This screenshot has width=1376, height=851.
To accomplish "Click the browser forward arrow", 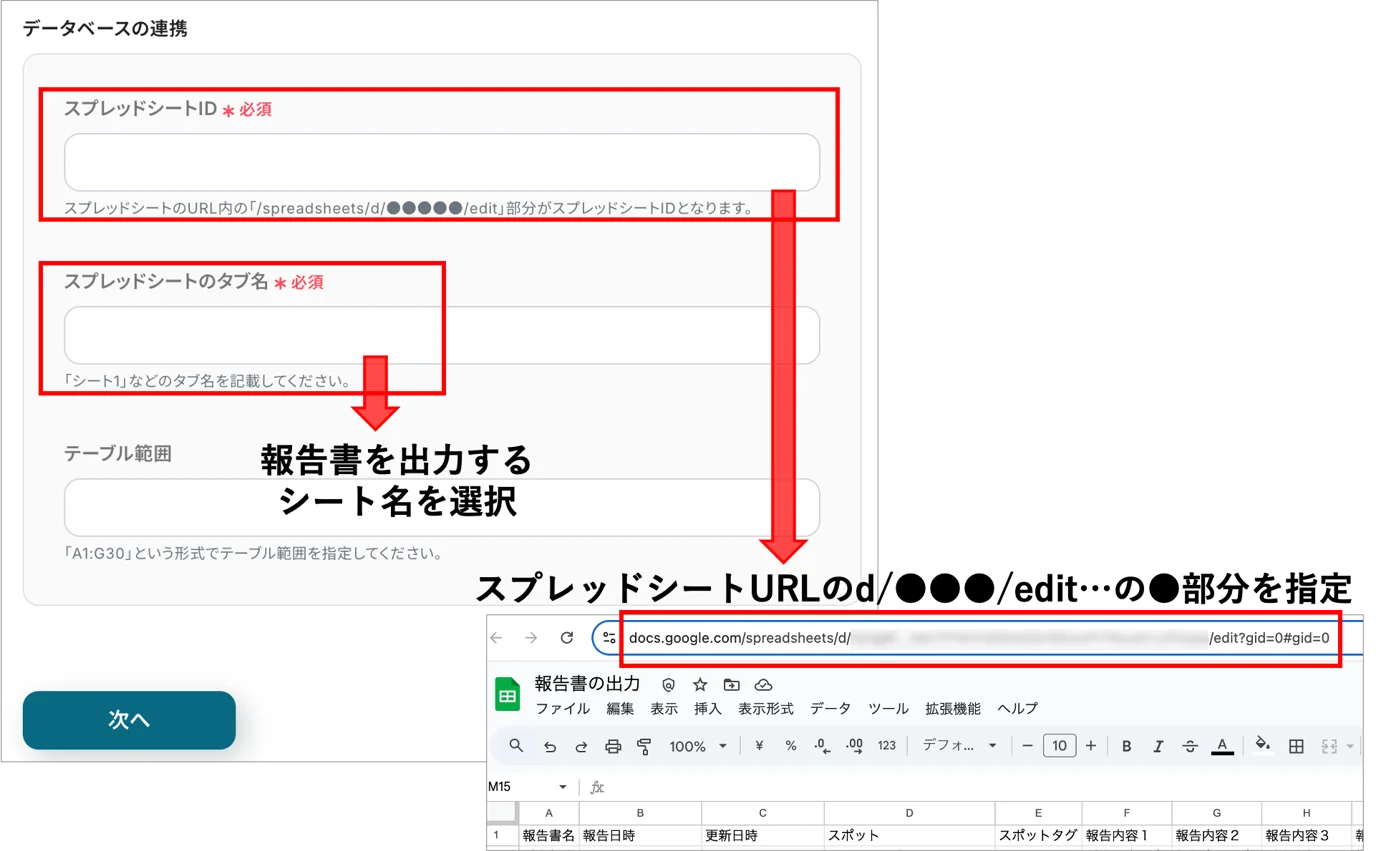I will (531, 637).
